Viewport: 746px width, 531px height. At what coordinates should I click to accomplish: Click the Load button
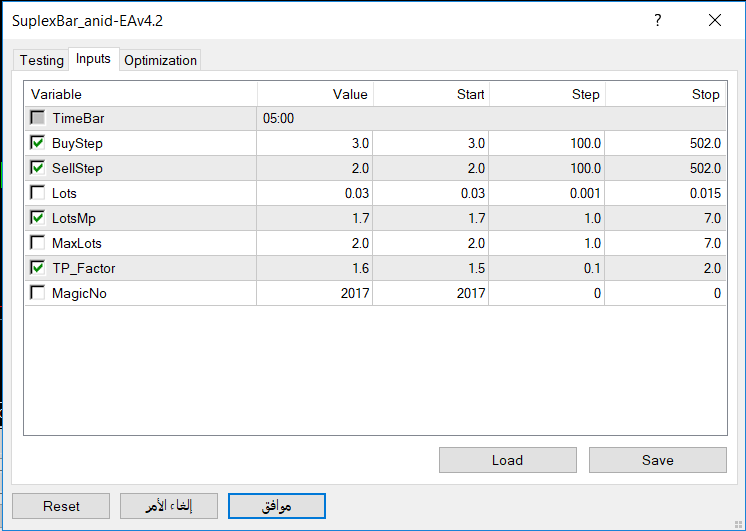507,460
